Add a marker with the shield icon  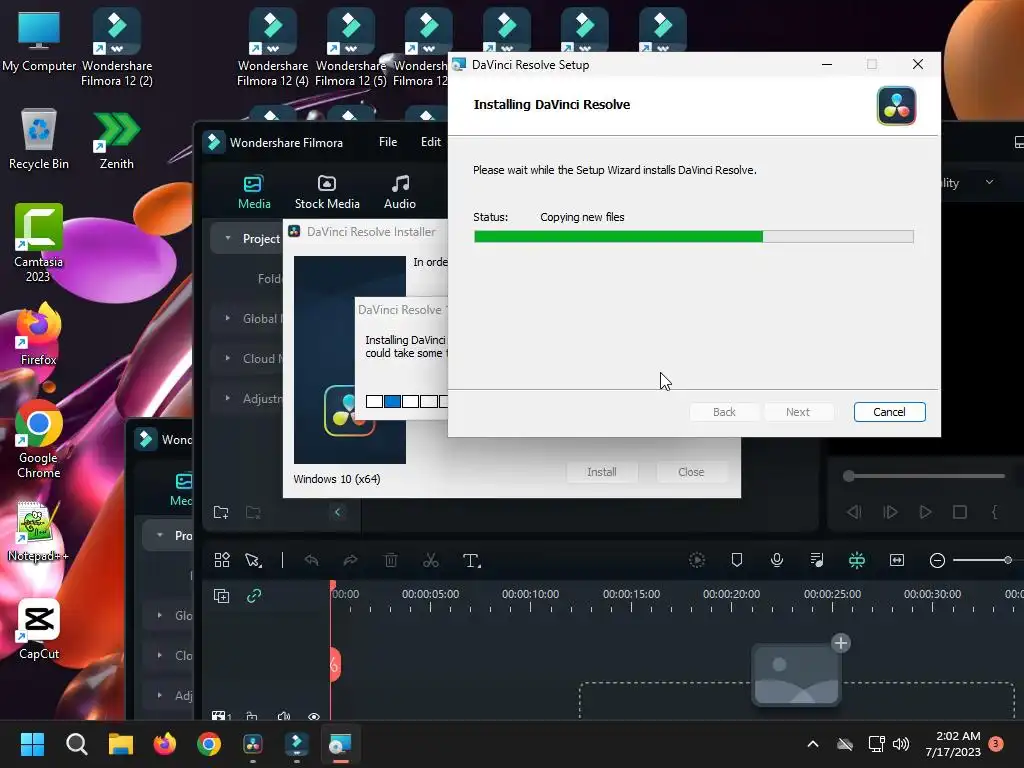(737, 560)
